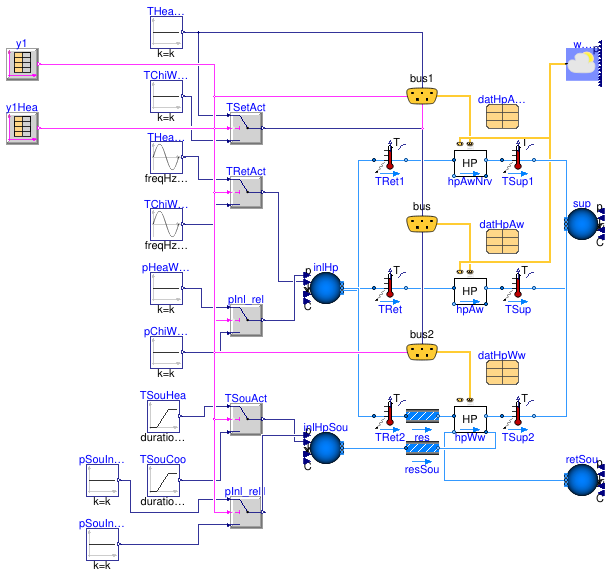
Task: Select the hpWw heat pump block
Action: (470, 420)
